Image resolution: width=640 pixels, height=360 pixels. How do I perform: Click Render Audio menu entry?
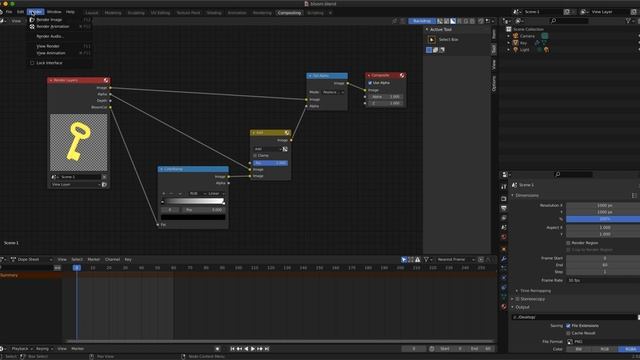coord(60,36)
